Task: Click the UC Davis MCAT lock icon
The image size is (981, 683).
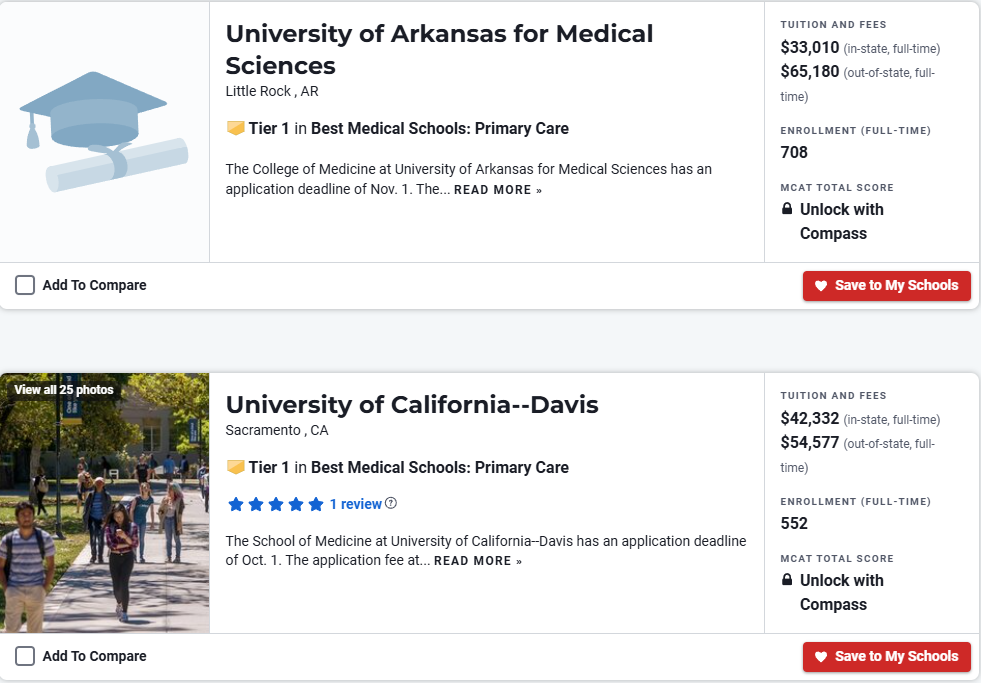Action: coord(787,581)
